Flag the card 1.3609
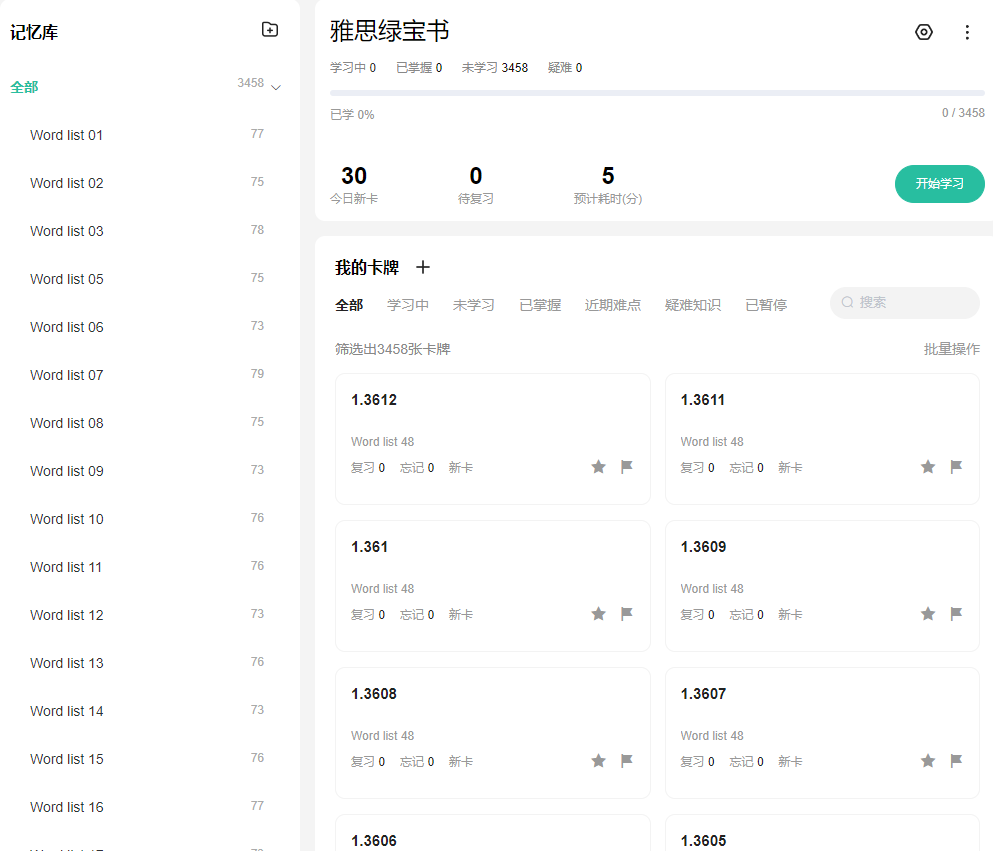 coord(956,614)
